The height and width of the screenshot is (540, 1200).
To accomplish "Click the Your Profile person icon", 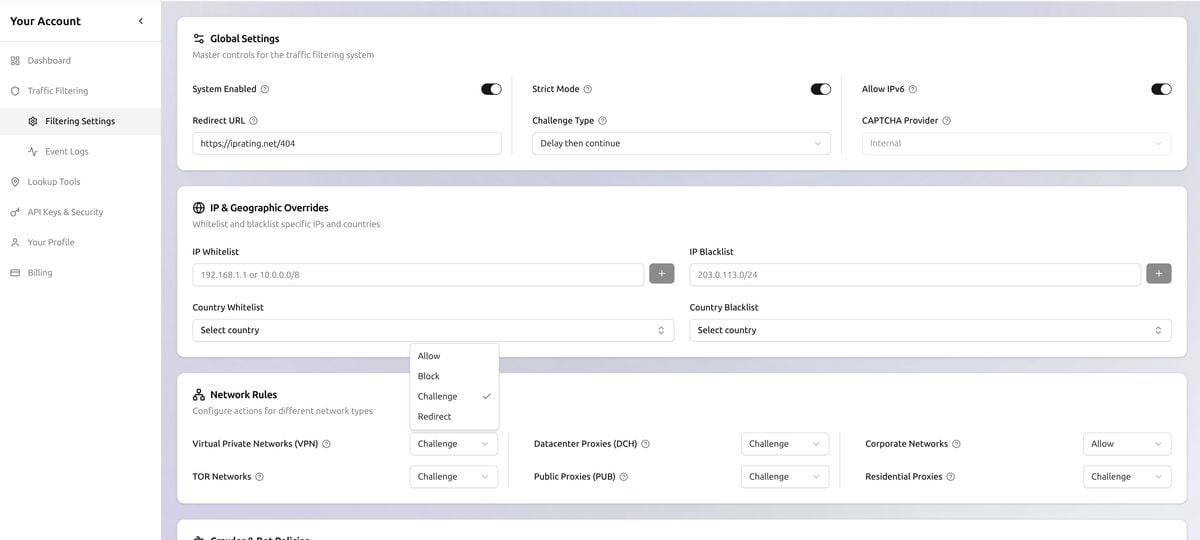I will (15, 243).
